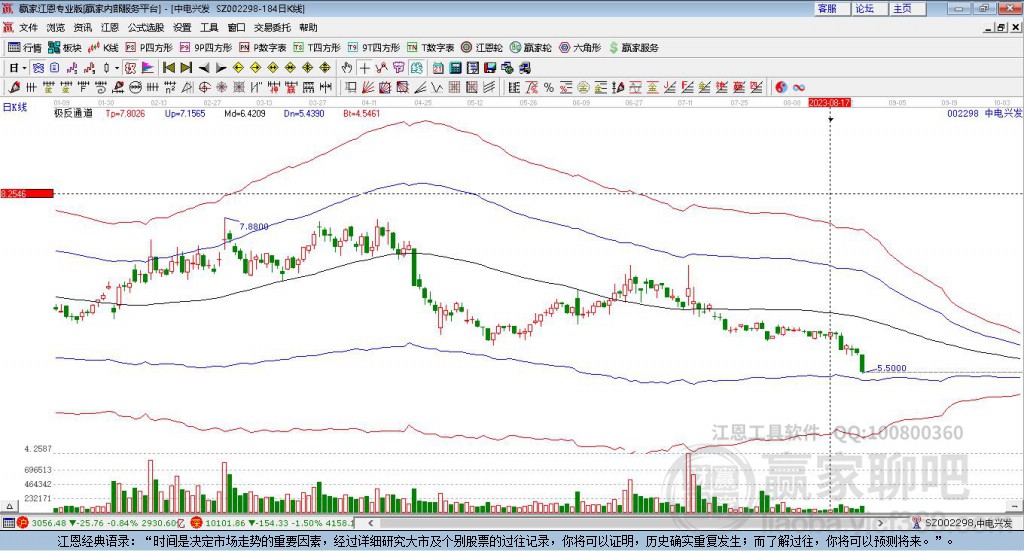The height and width of the screenshot is (551, 1024).
Task: Click the 日K线 chart label
Action: [x=15, y=107]
